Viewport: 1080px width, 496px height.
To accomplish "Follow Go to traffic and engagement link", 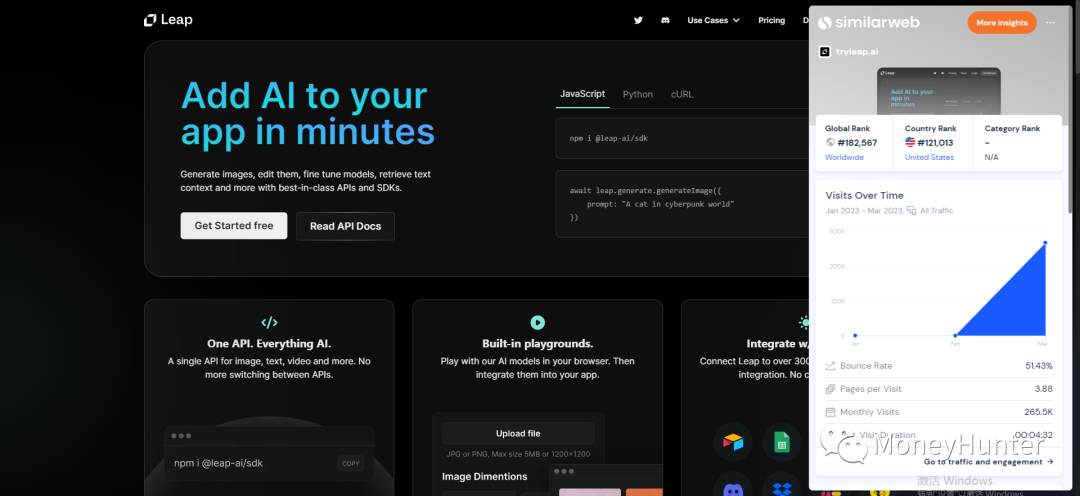I will click(989, 462).
